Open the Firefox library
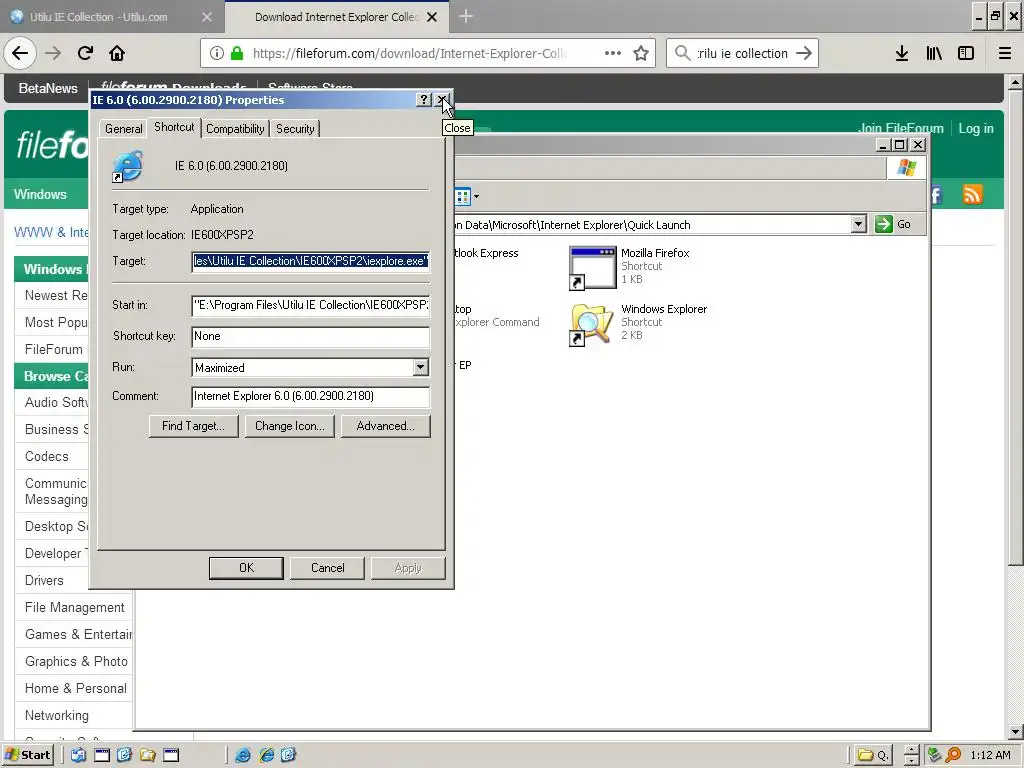Viewport: 1024px width, 768px height. coord(934,53)
